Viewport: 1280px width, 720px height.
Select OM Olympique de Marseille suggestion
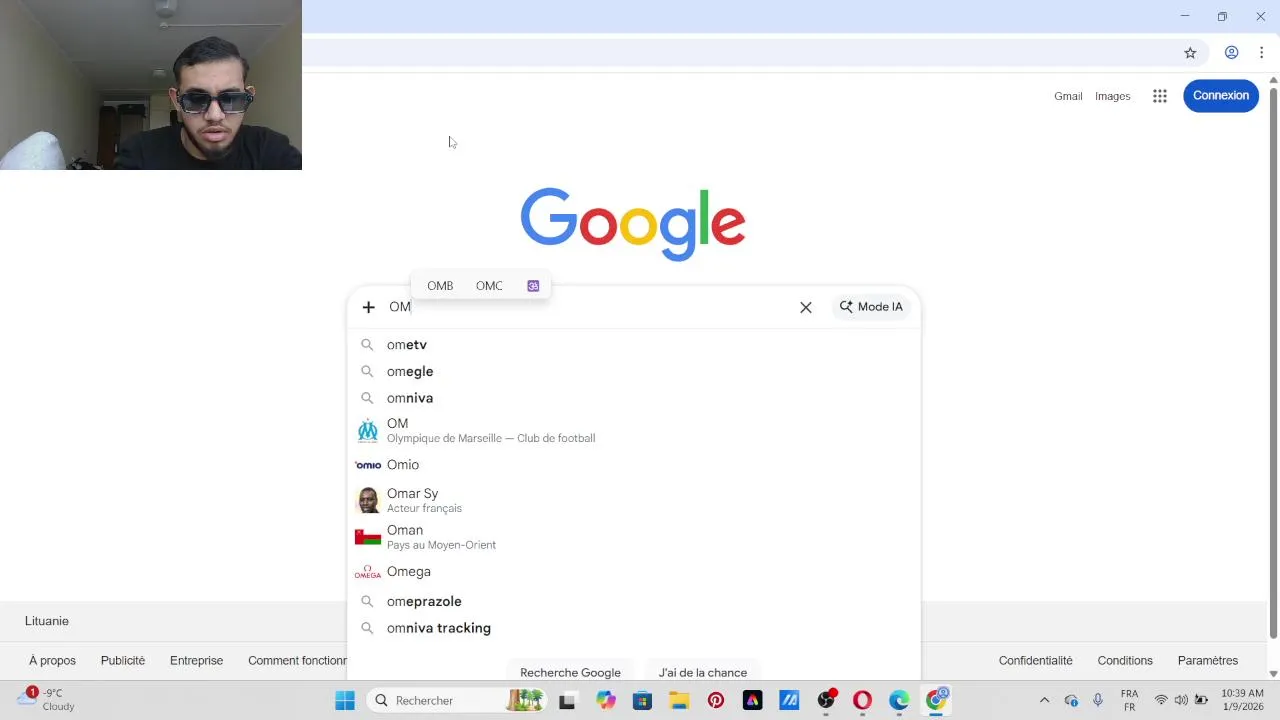tap(634, 430)
